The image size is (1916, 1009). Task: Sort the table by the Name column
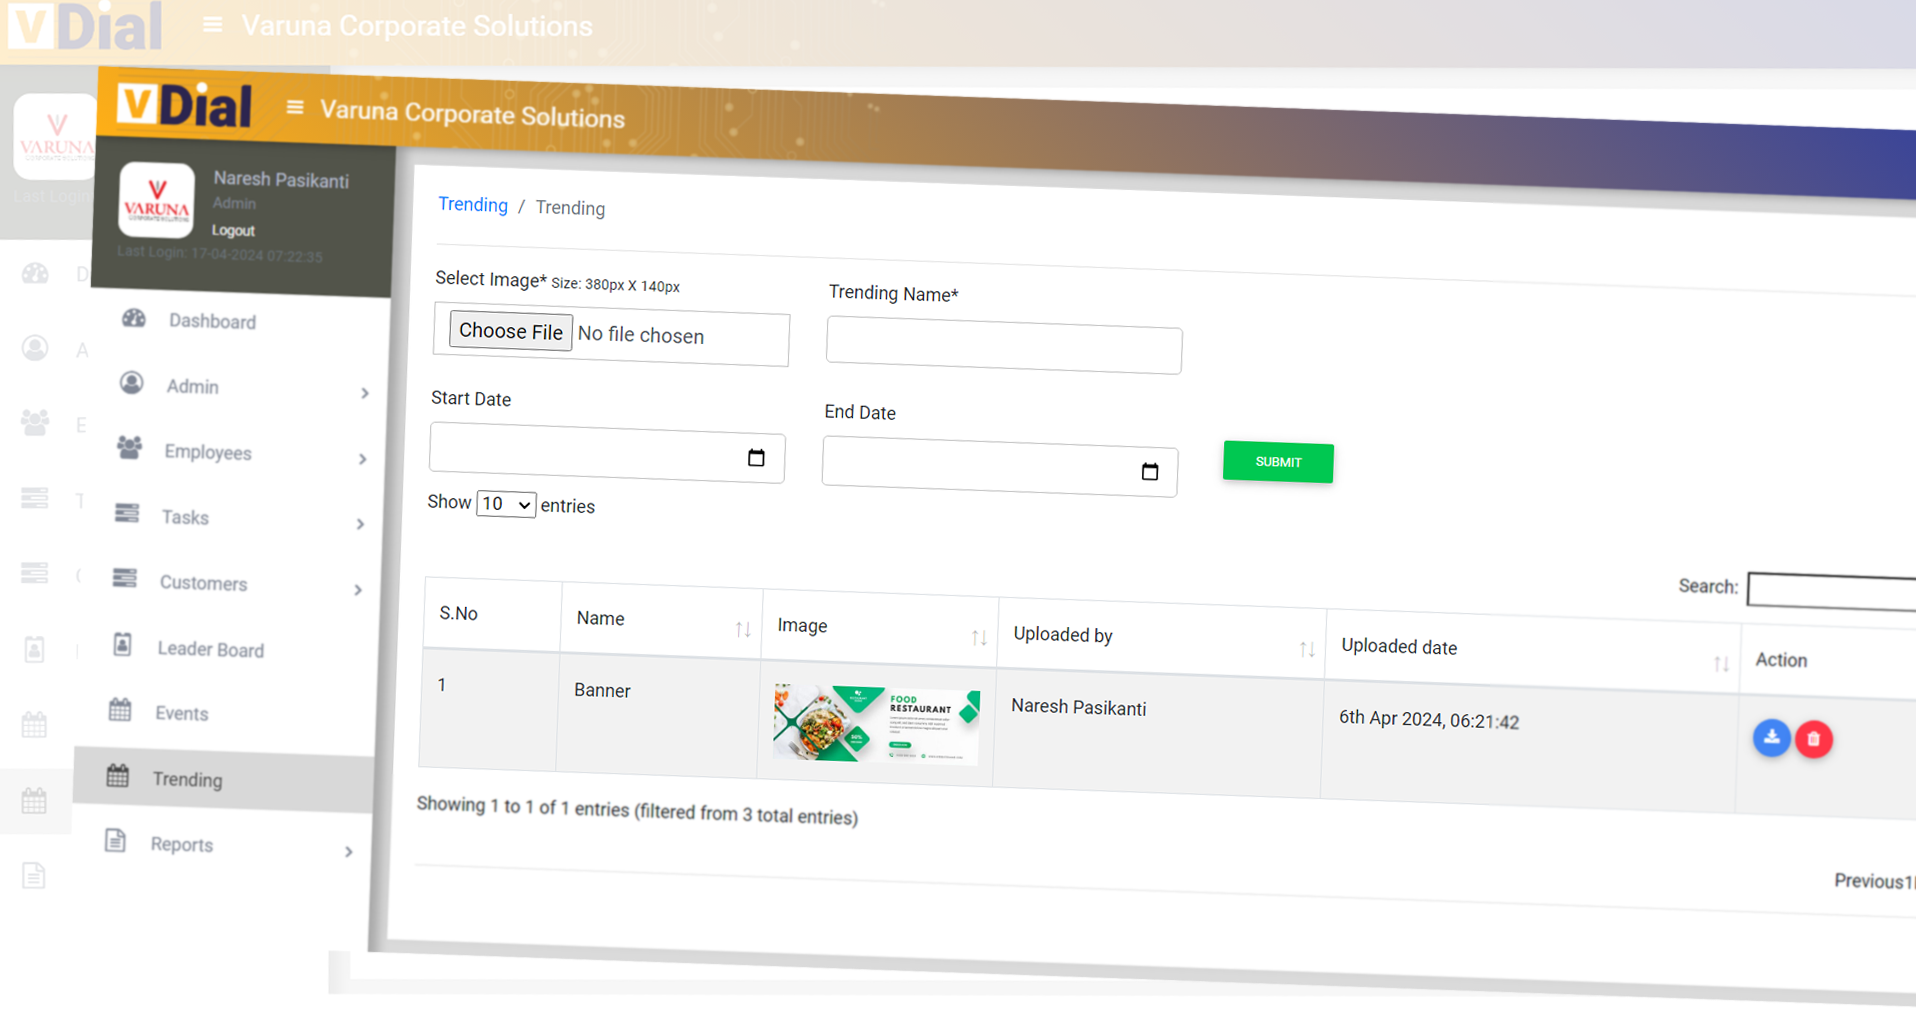743,629
